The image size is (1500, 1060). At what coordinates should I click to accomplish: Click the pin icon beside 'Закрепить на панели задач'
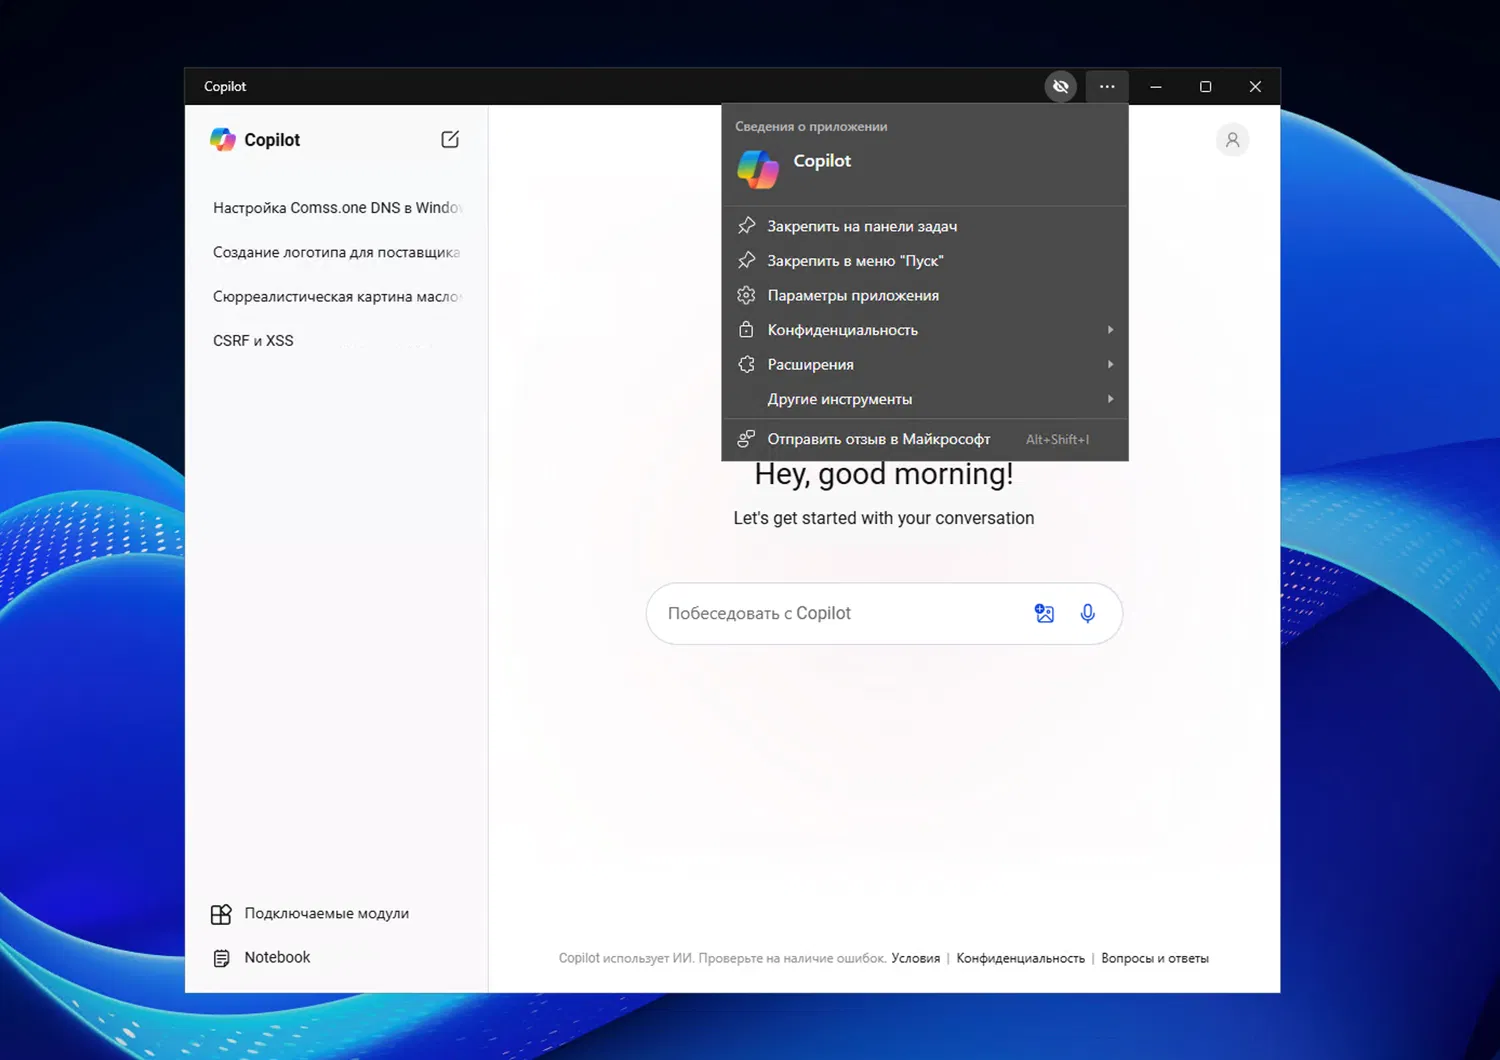746,226
